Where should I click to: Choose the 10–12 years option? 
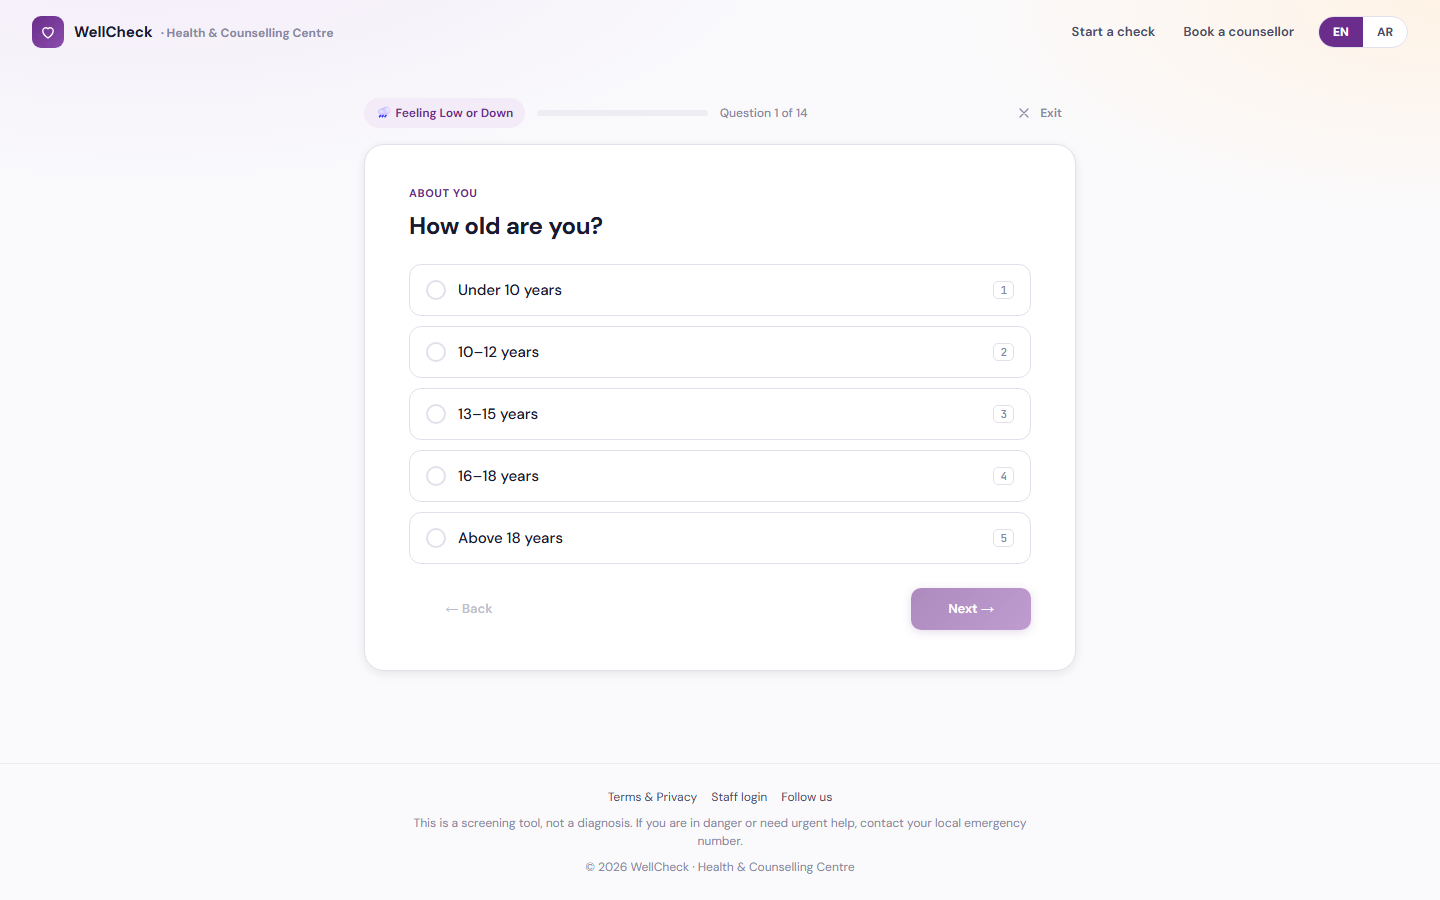(x=720, y=352)
